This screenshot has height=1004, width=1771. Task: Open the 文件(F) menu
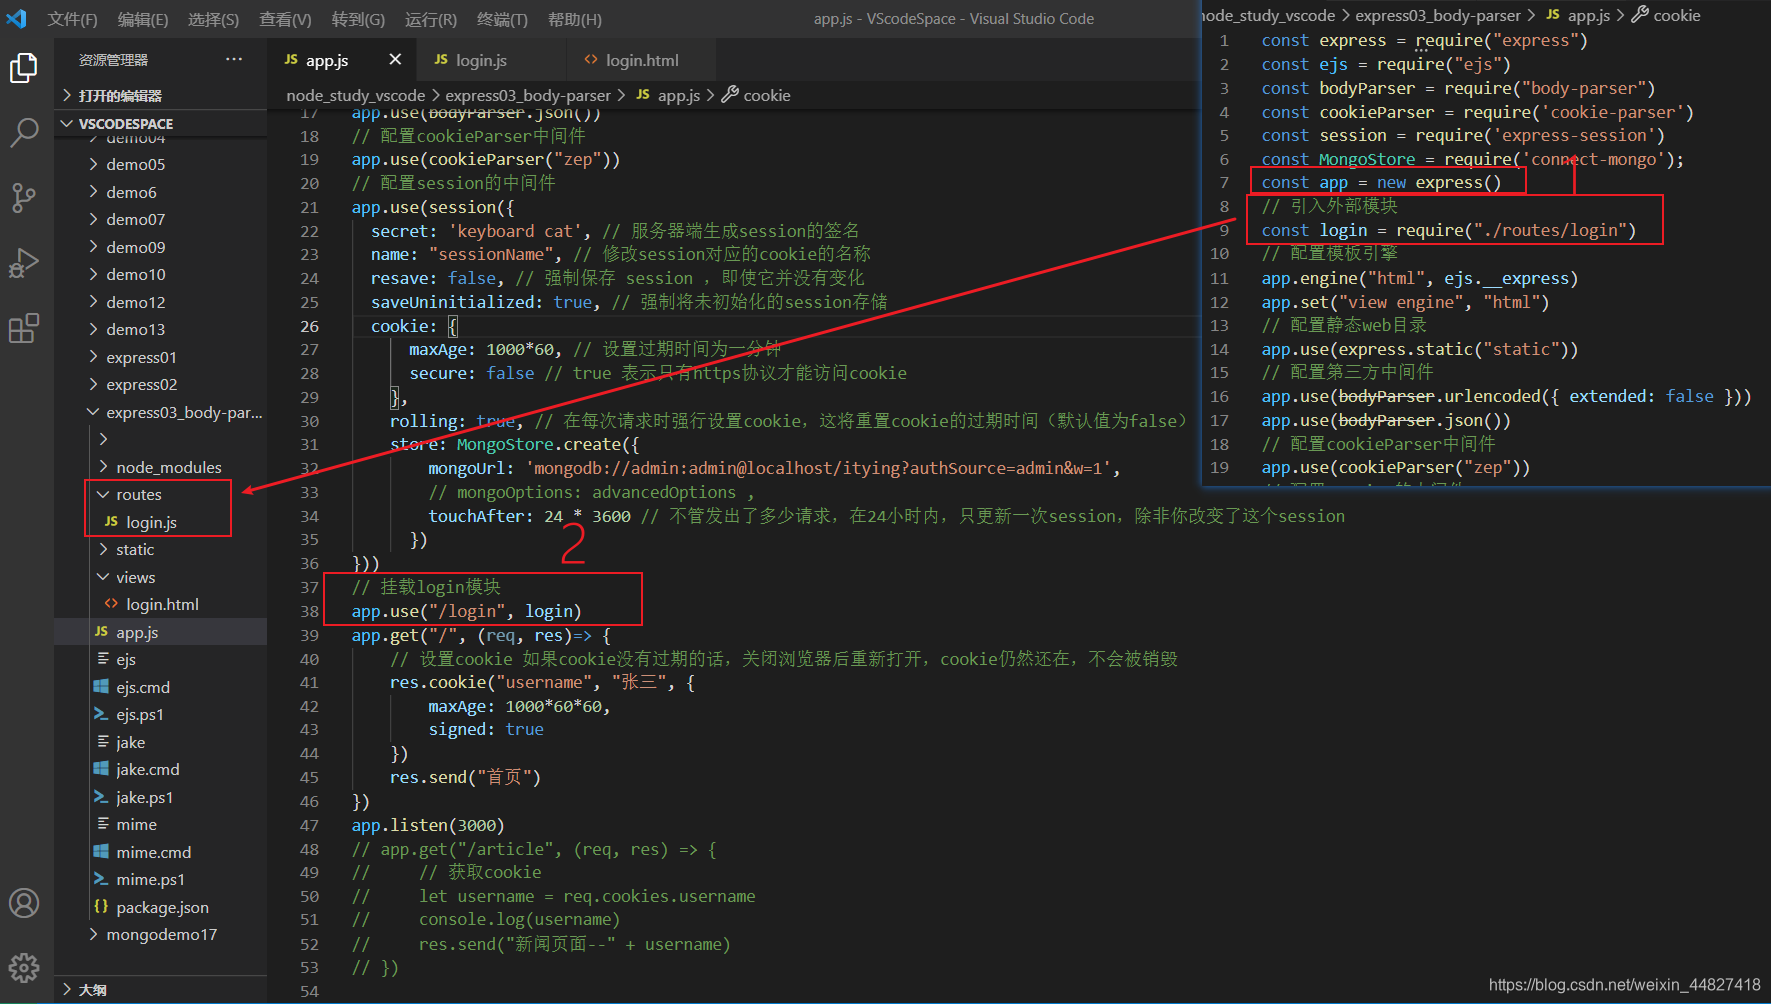[x=73, y=19]
